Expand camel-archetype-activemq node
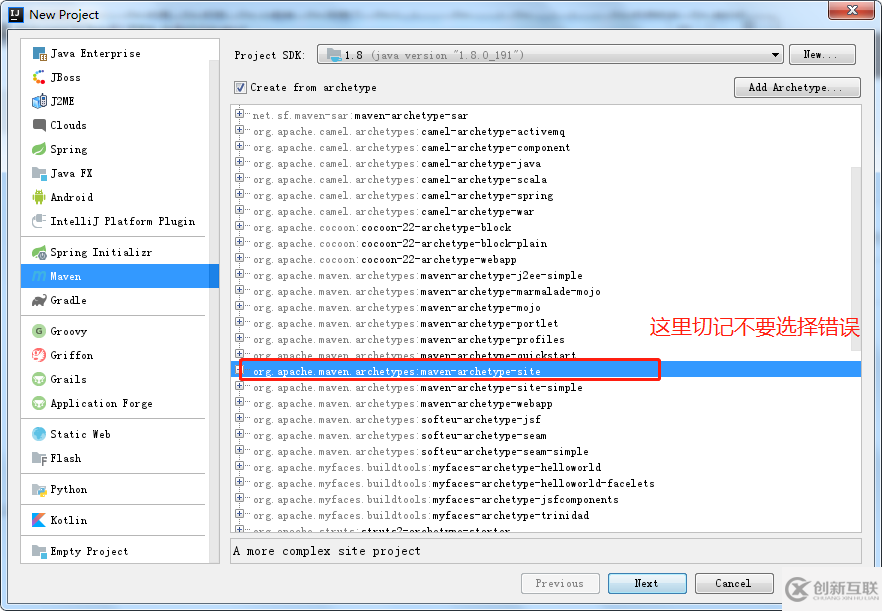 click(240, 129)
